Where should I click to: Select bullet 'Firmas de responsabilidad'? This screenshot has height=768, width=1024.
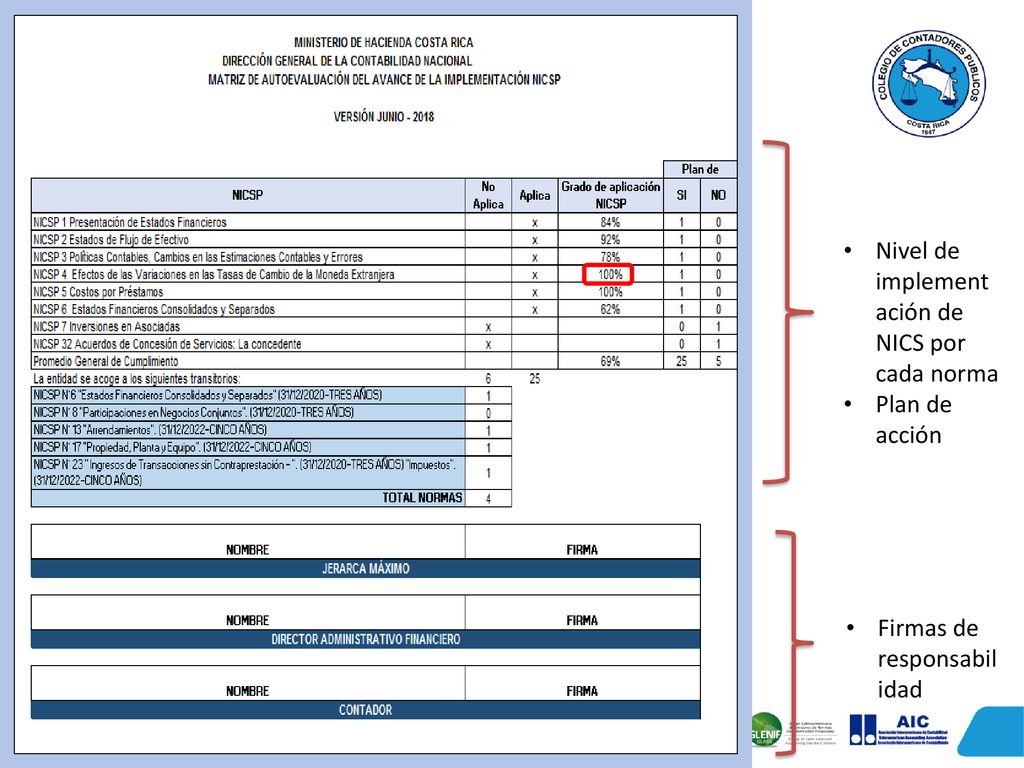click(936, 658)
